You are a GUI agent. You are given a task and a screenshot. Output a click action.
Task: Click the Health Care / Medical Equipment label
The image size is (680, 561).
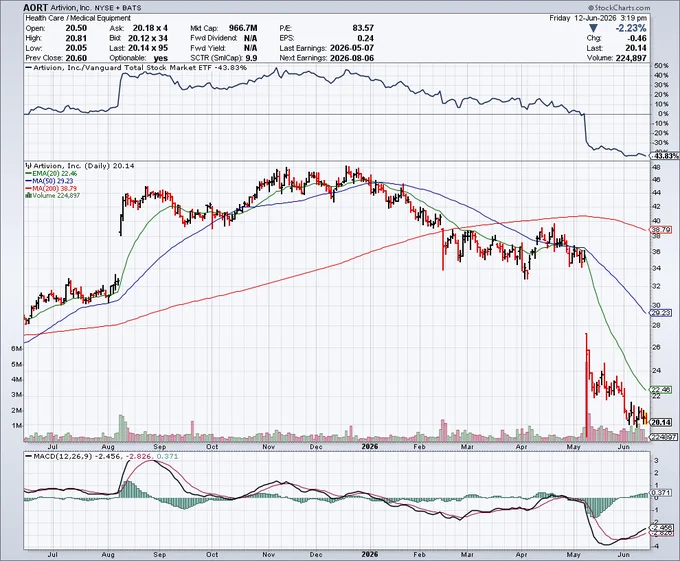pyautogui.click(x=78, y=18)
